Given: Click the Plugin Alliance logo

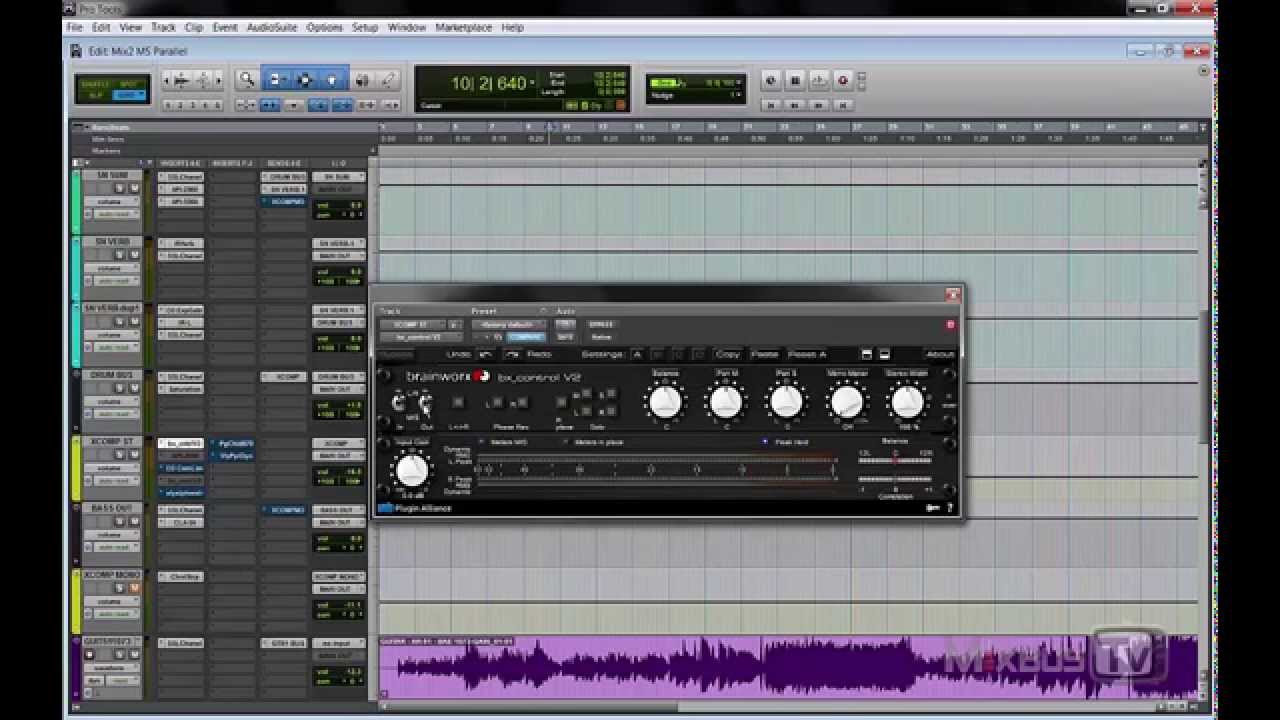Looking at the screenshot, I should pyautogui.click(x=415, y=508).
